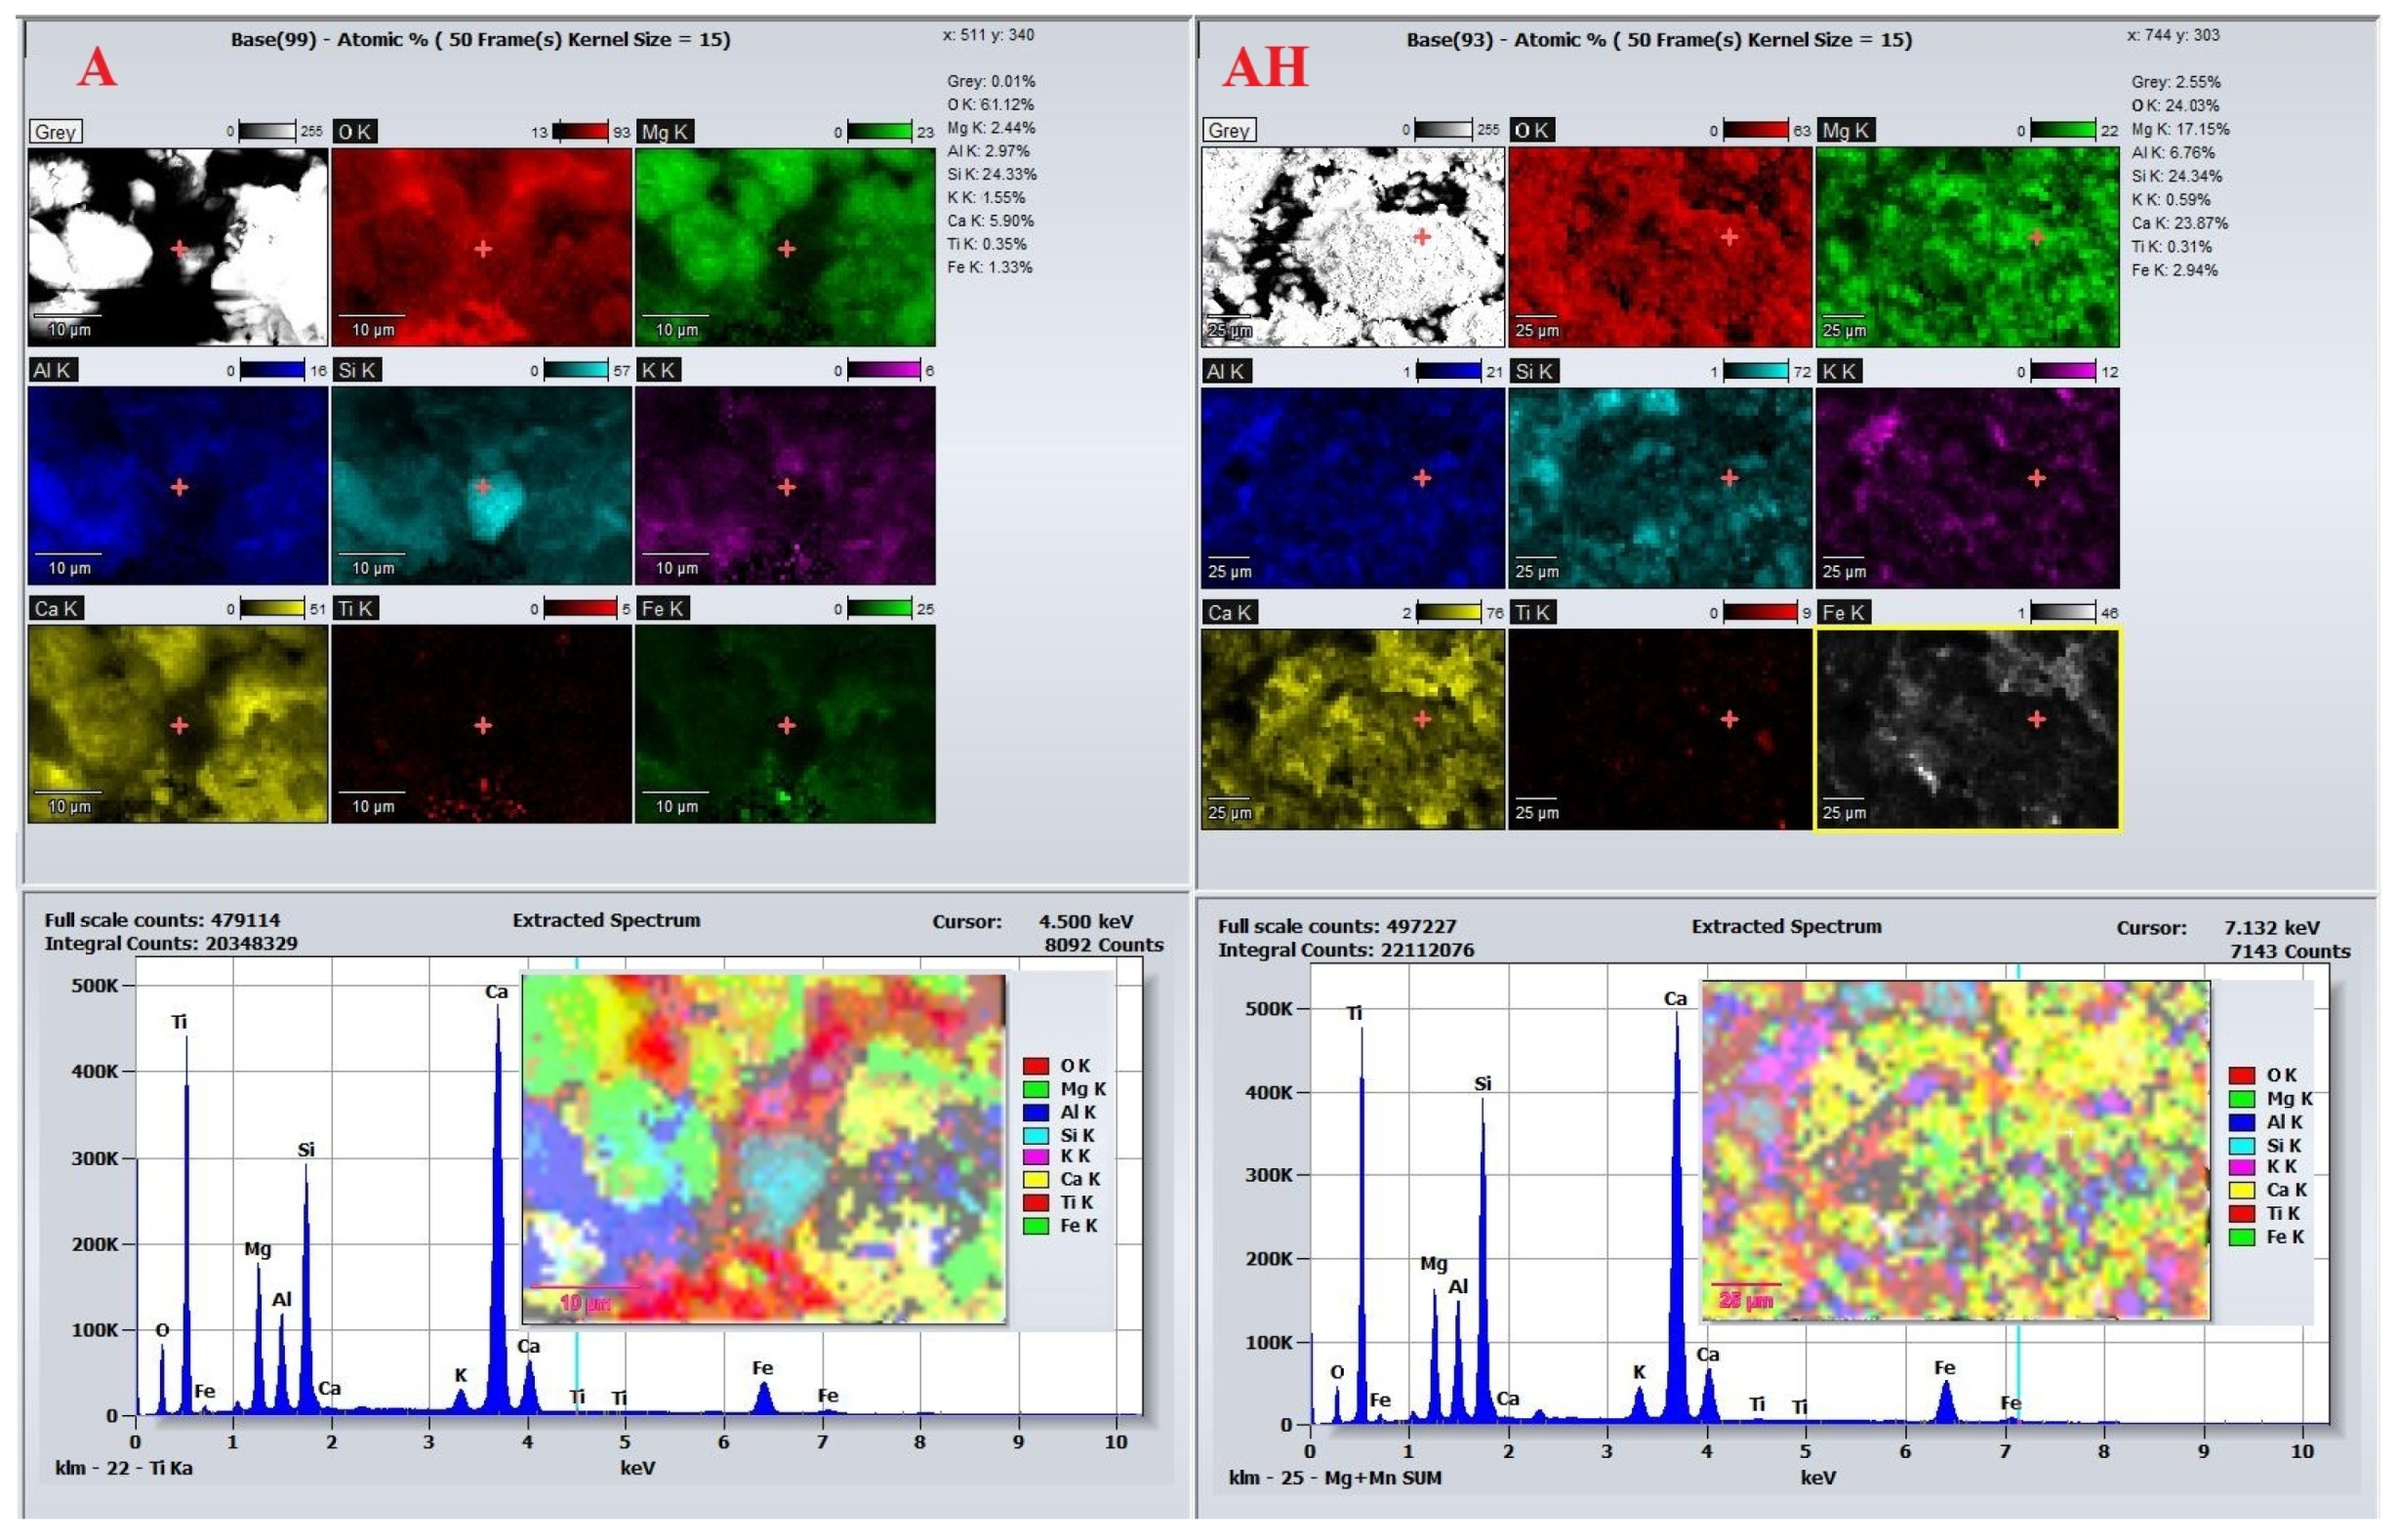Screen dimensions: 2398x1540
Task: Click the Fe peak at 6.4 keV in panel AH spectrum
Action: point(1946,1402)
